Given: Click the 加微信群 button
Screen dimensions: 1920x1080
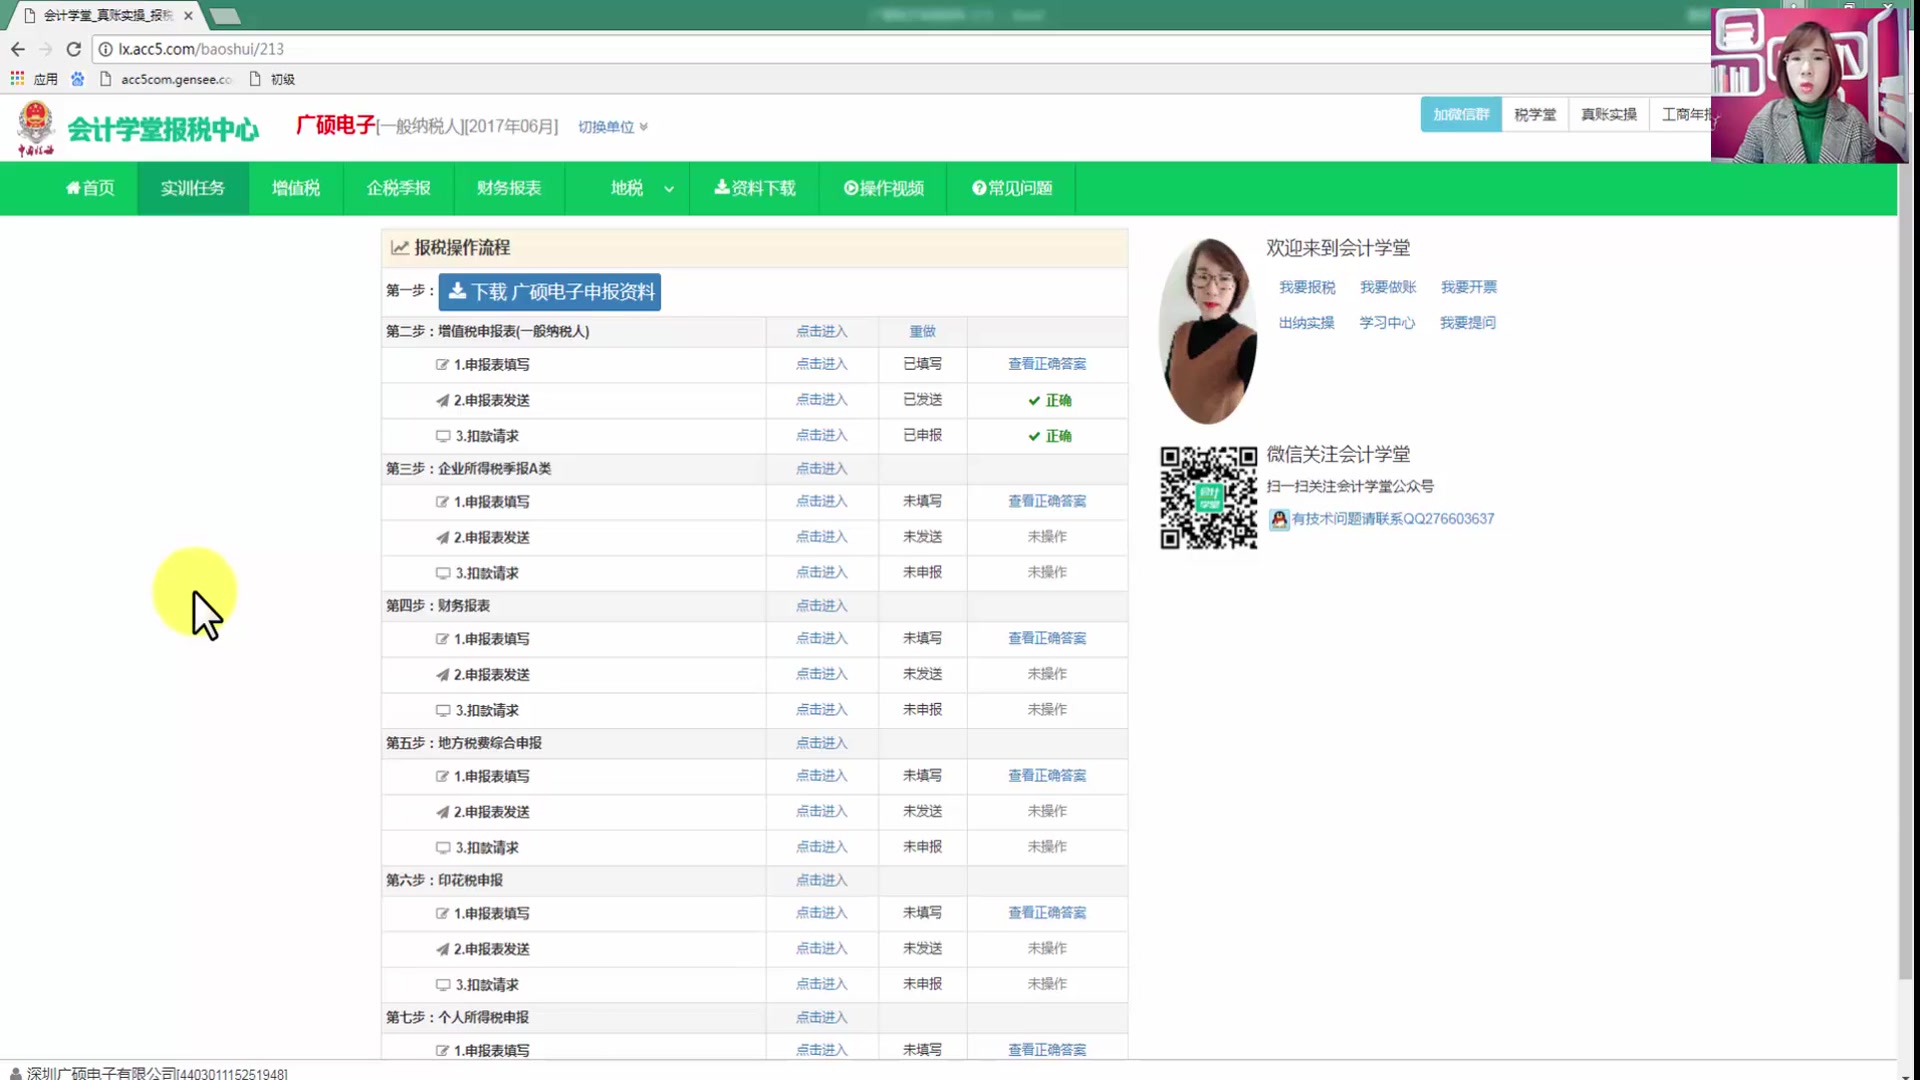Looking at the screenshot, I should point(1461,115).
